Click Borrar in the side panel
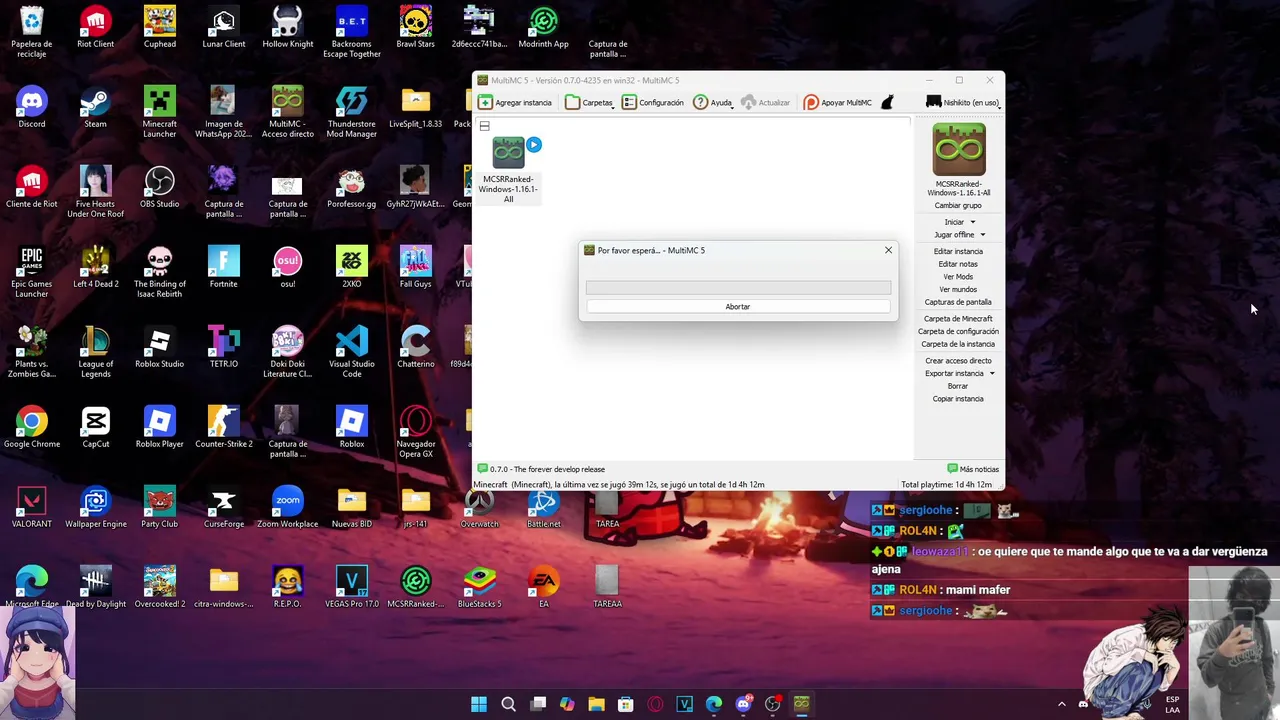 point(958,386)
